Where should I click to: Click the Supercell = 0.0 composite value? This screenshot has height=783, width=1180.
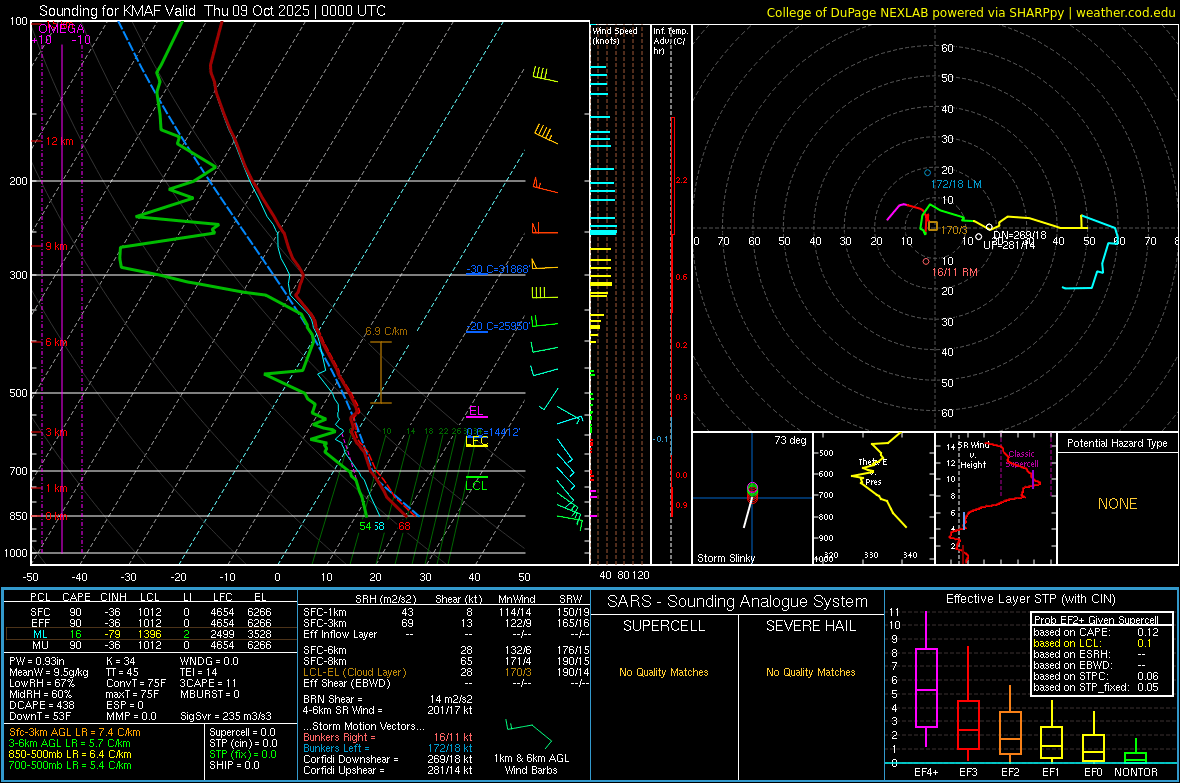[242, 732]
